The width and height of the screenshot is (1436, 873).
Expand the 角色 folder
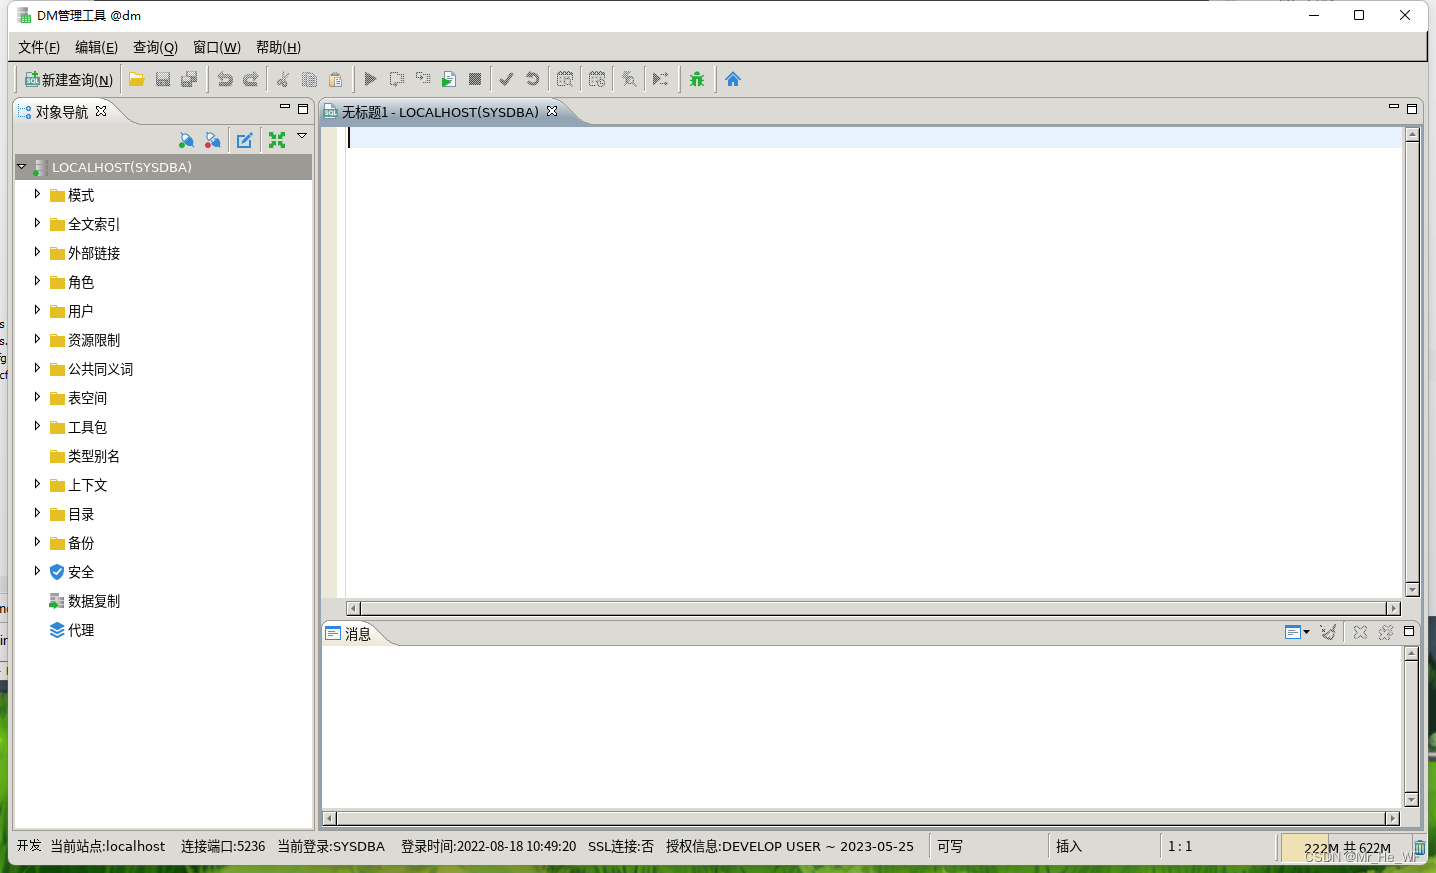(x=37, y=281)
